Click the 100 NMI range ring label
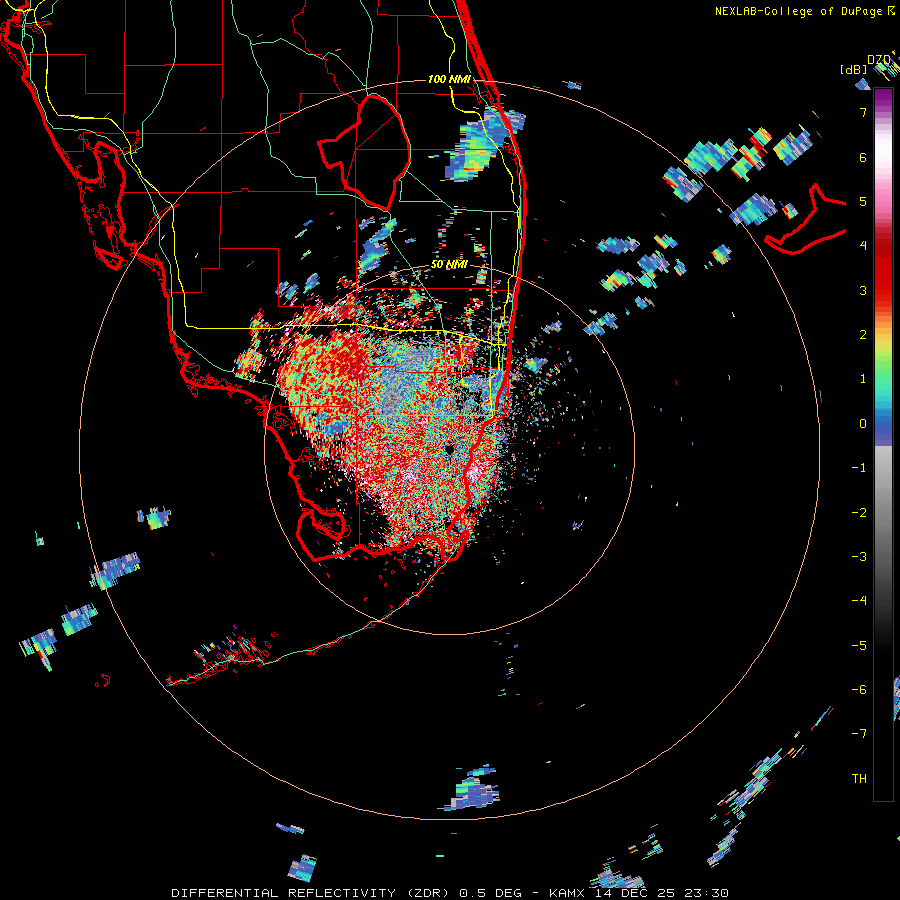 pyautogui.click(x=449, y=79)
